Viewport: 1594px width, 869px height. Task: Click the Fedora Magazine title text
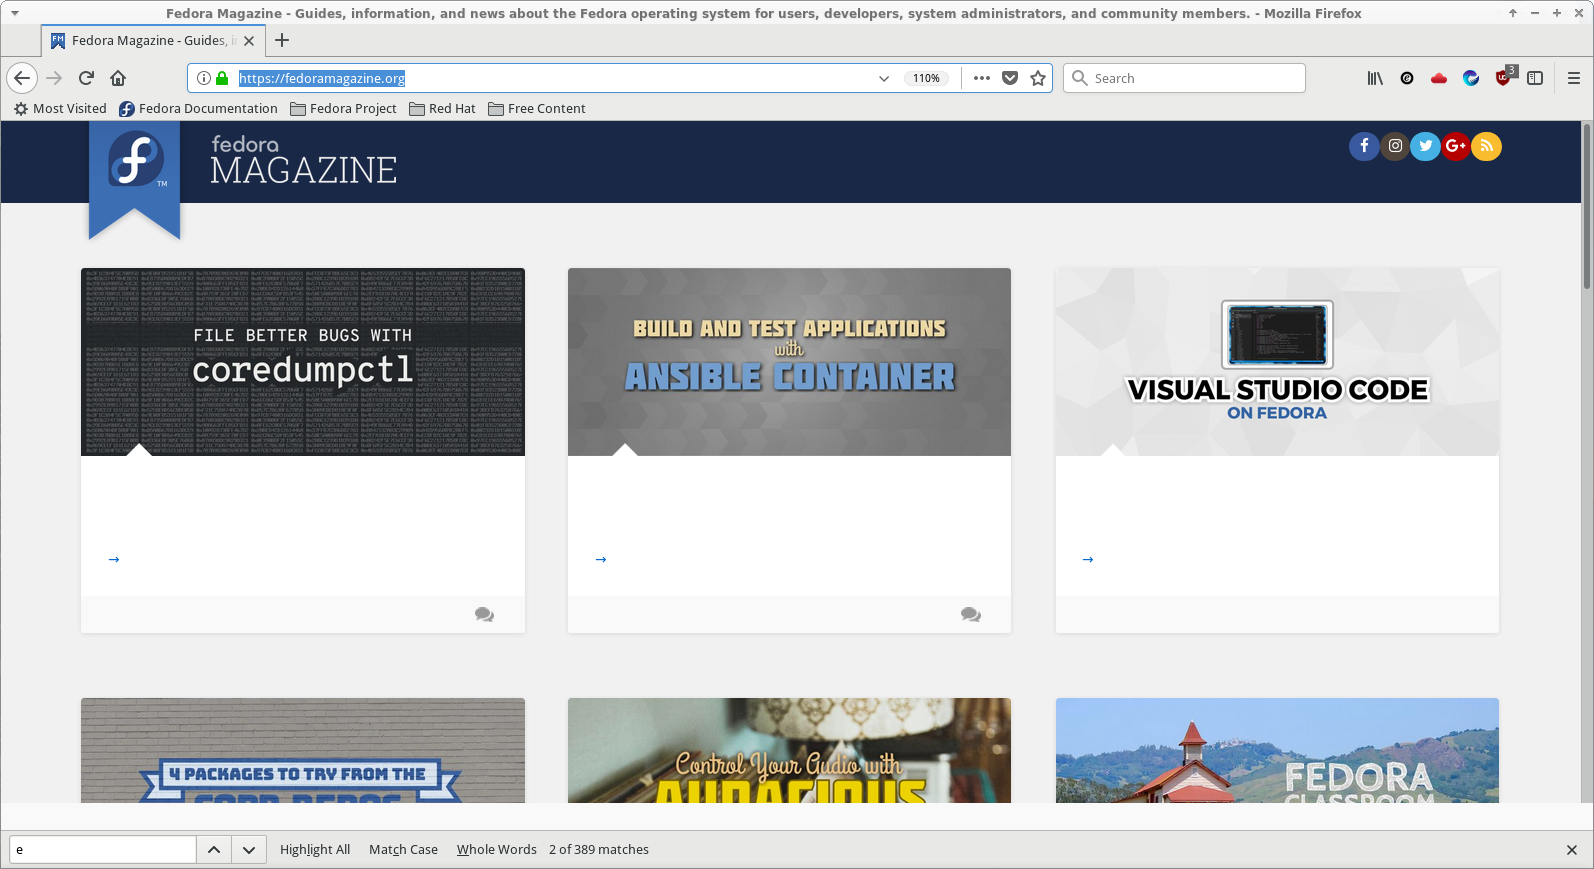coord(304,161)
